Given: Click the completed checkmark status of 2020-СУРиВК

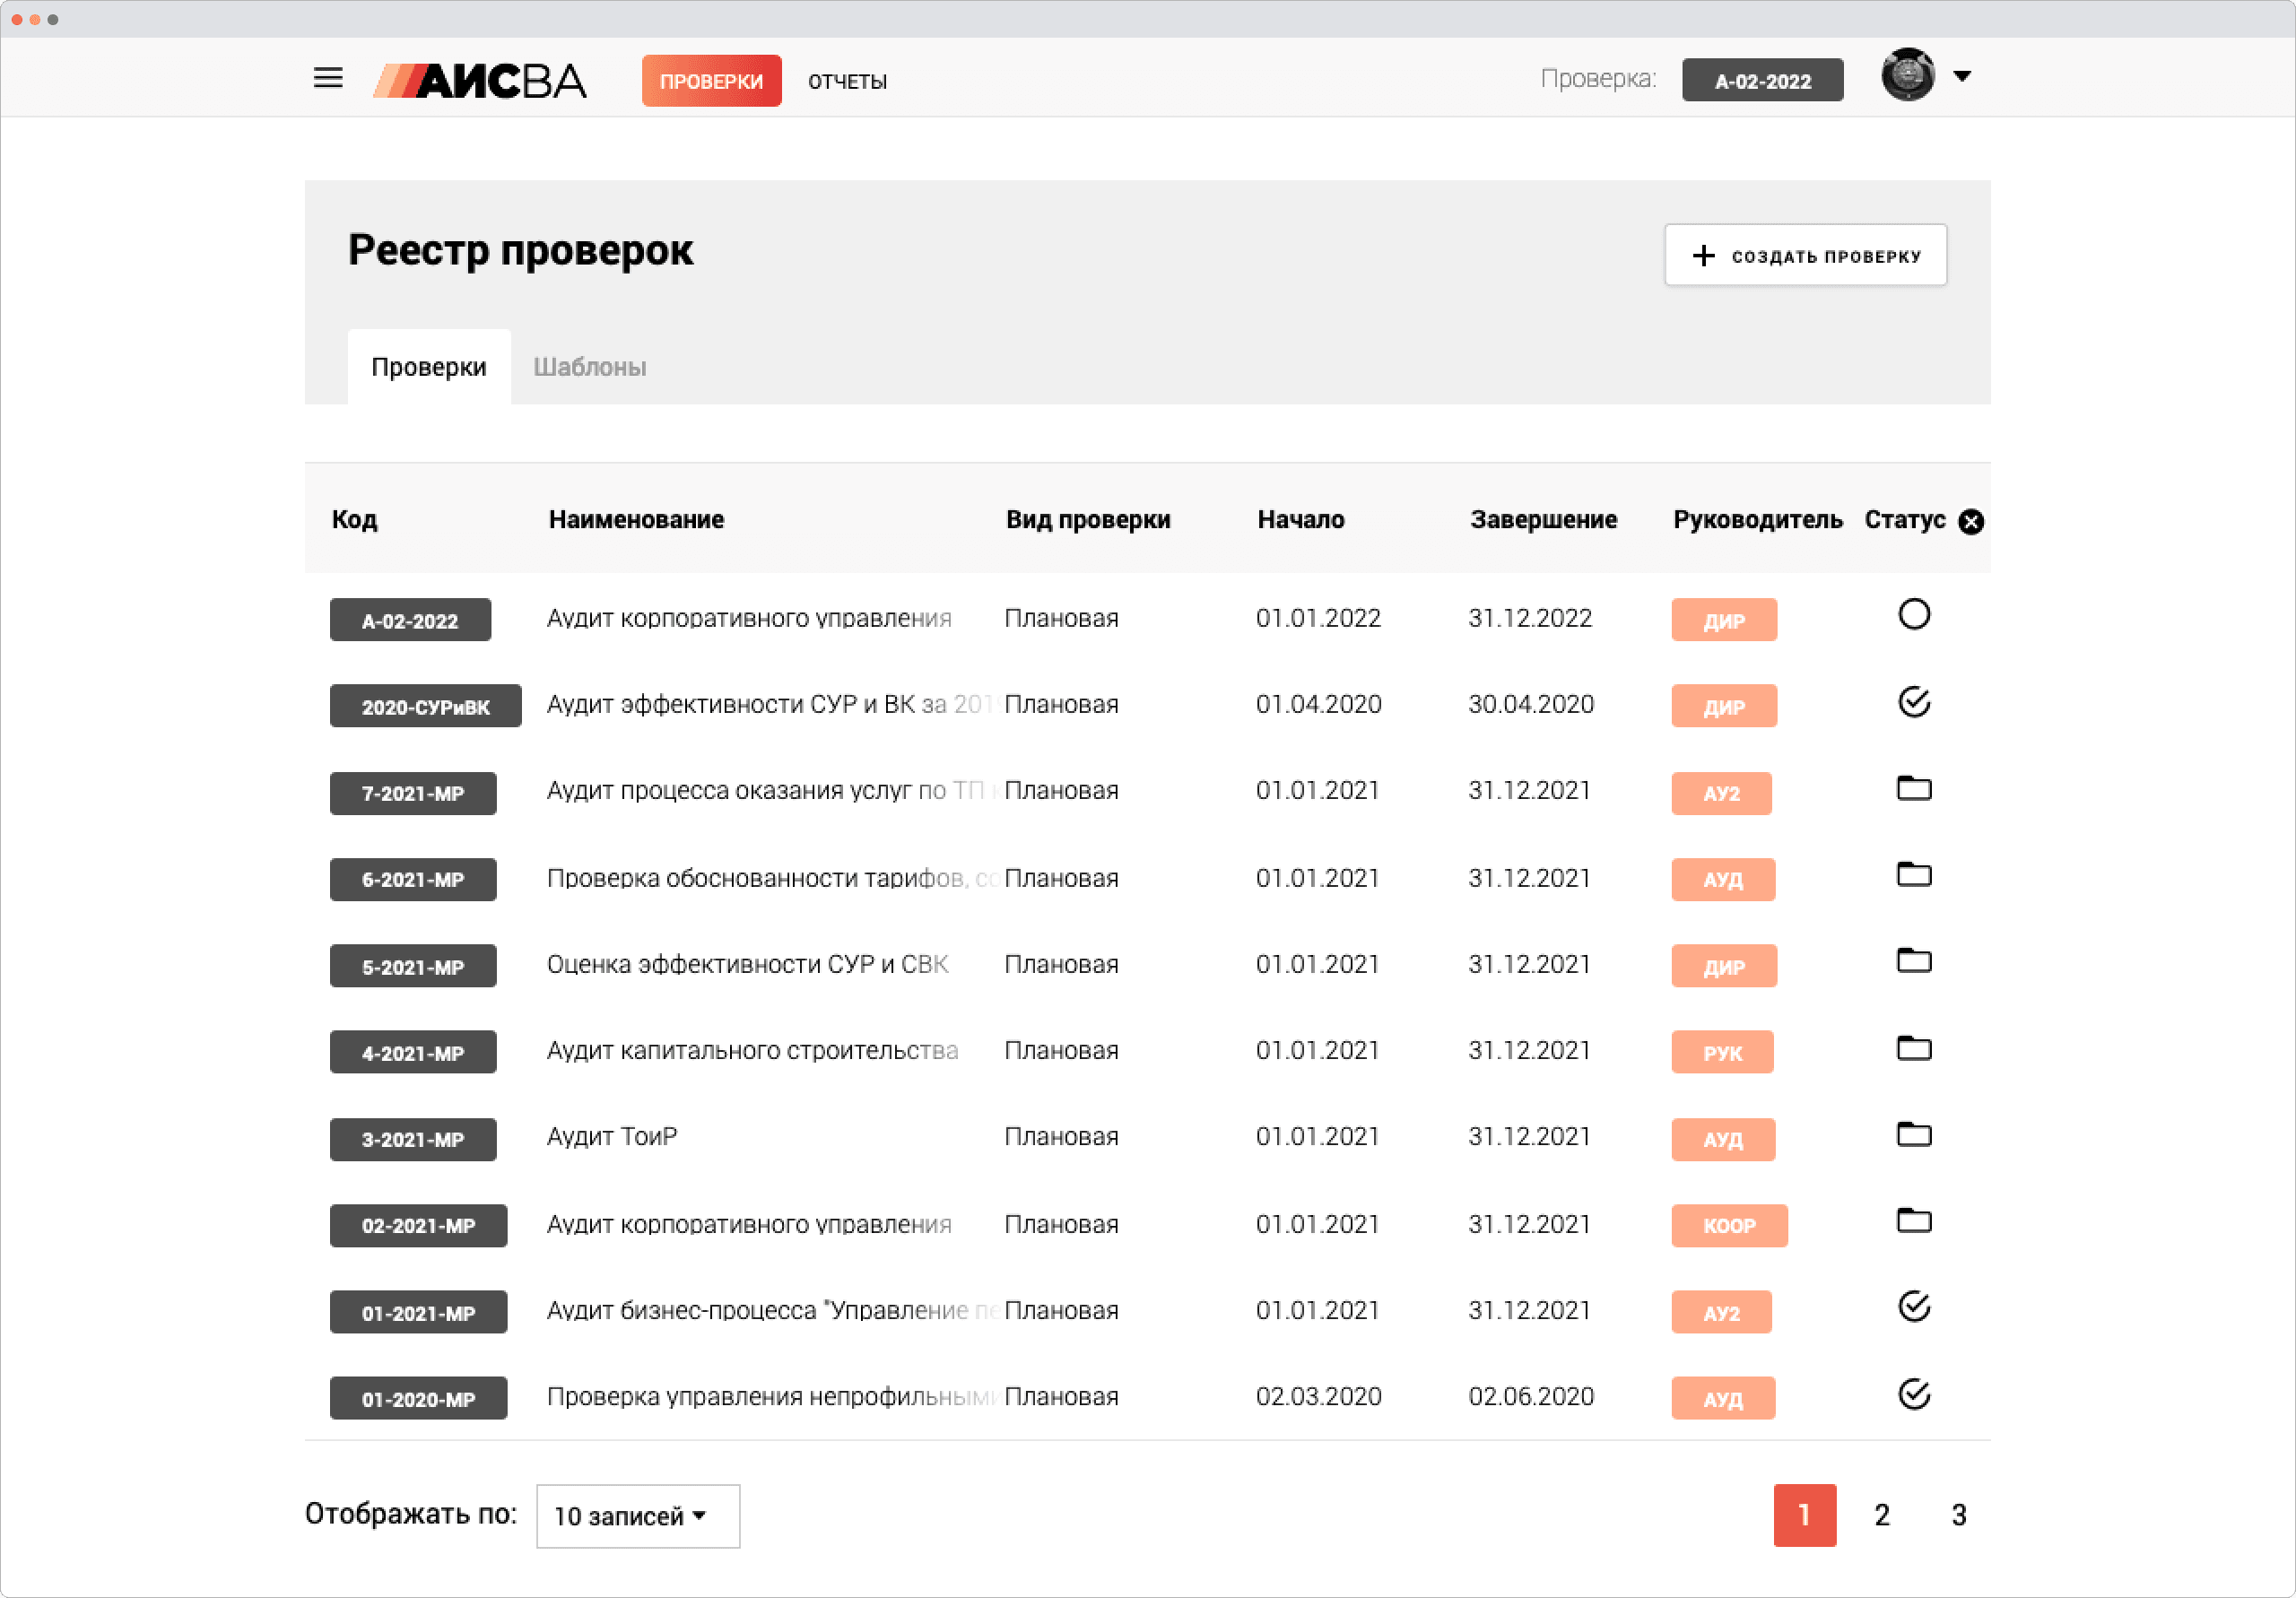Looking at the screenshot, I should (x=1913, y=702).
